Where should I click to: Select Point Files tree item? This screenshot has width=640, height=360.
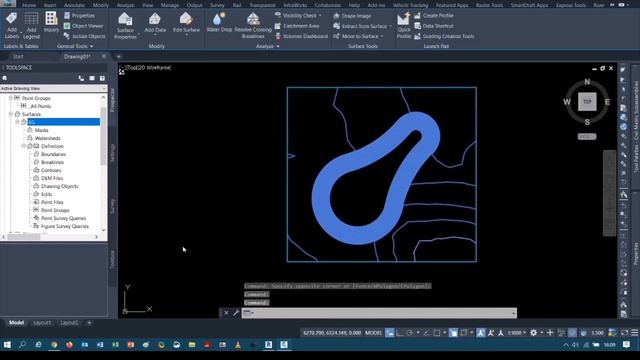[52, 202]
